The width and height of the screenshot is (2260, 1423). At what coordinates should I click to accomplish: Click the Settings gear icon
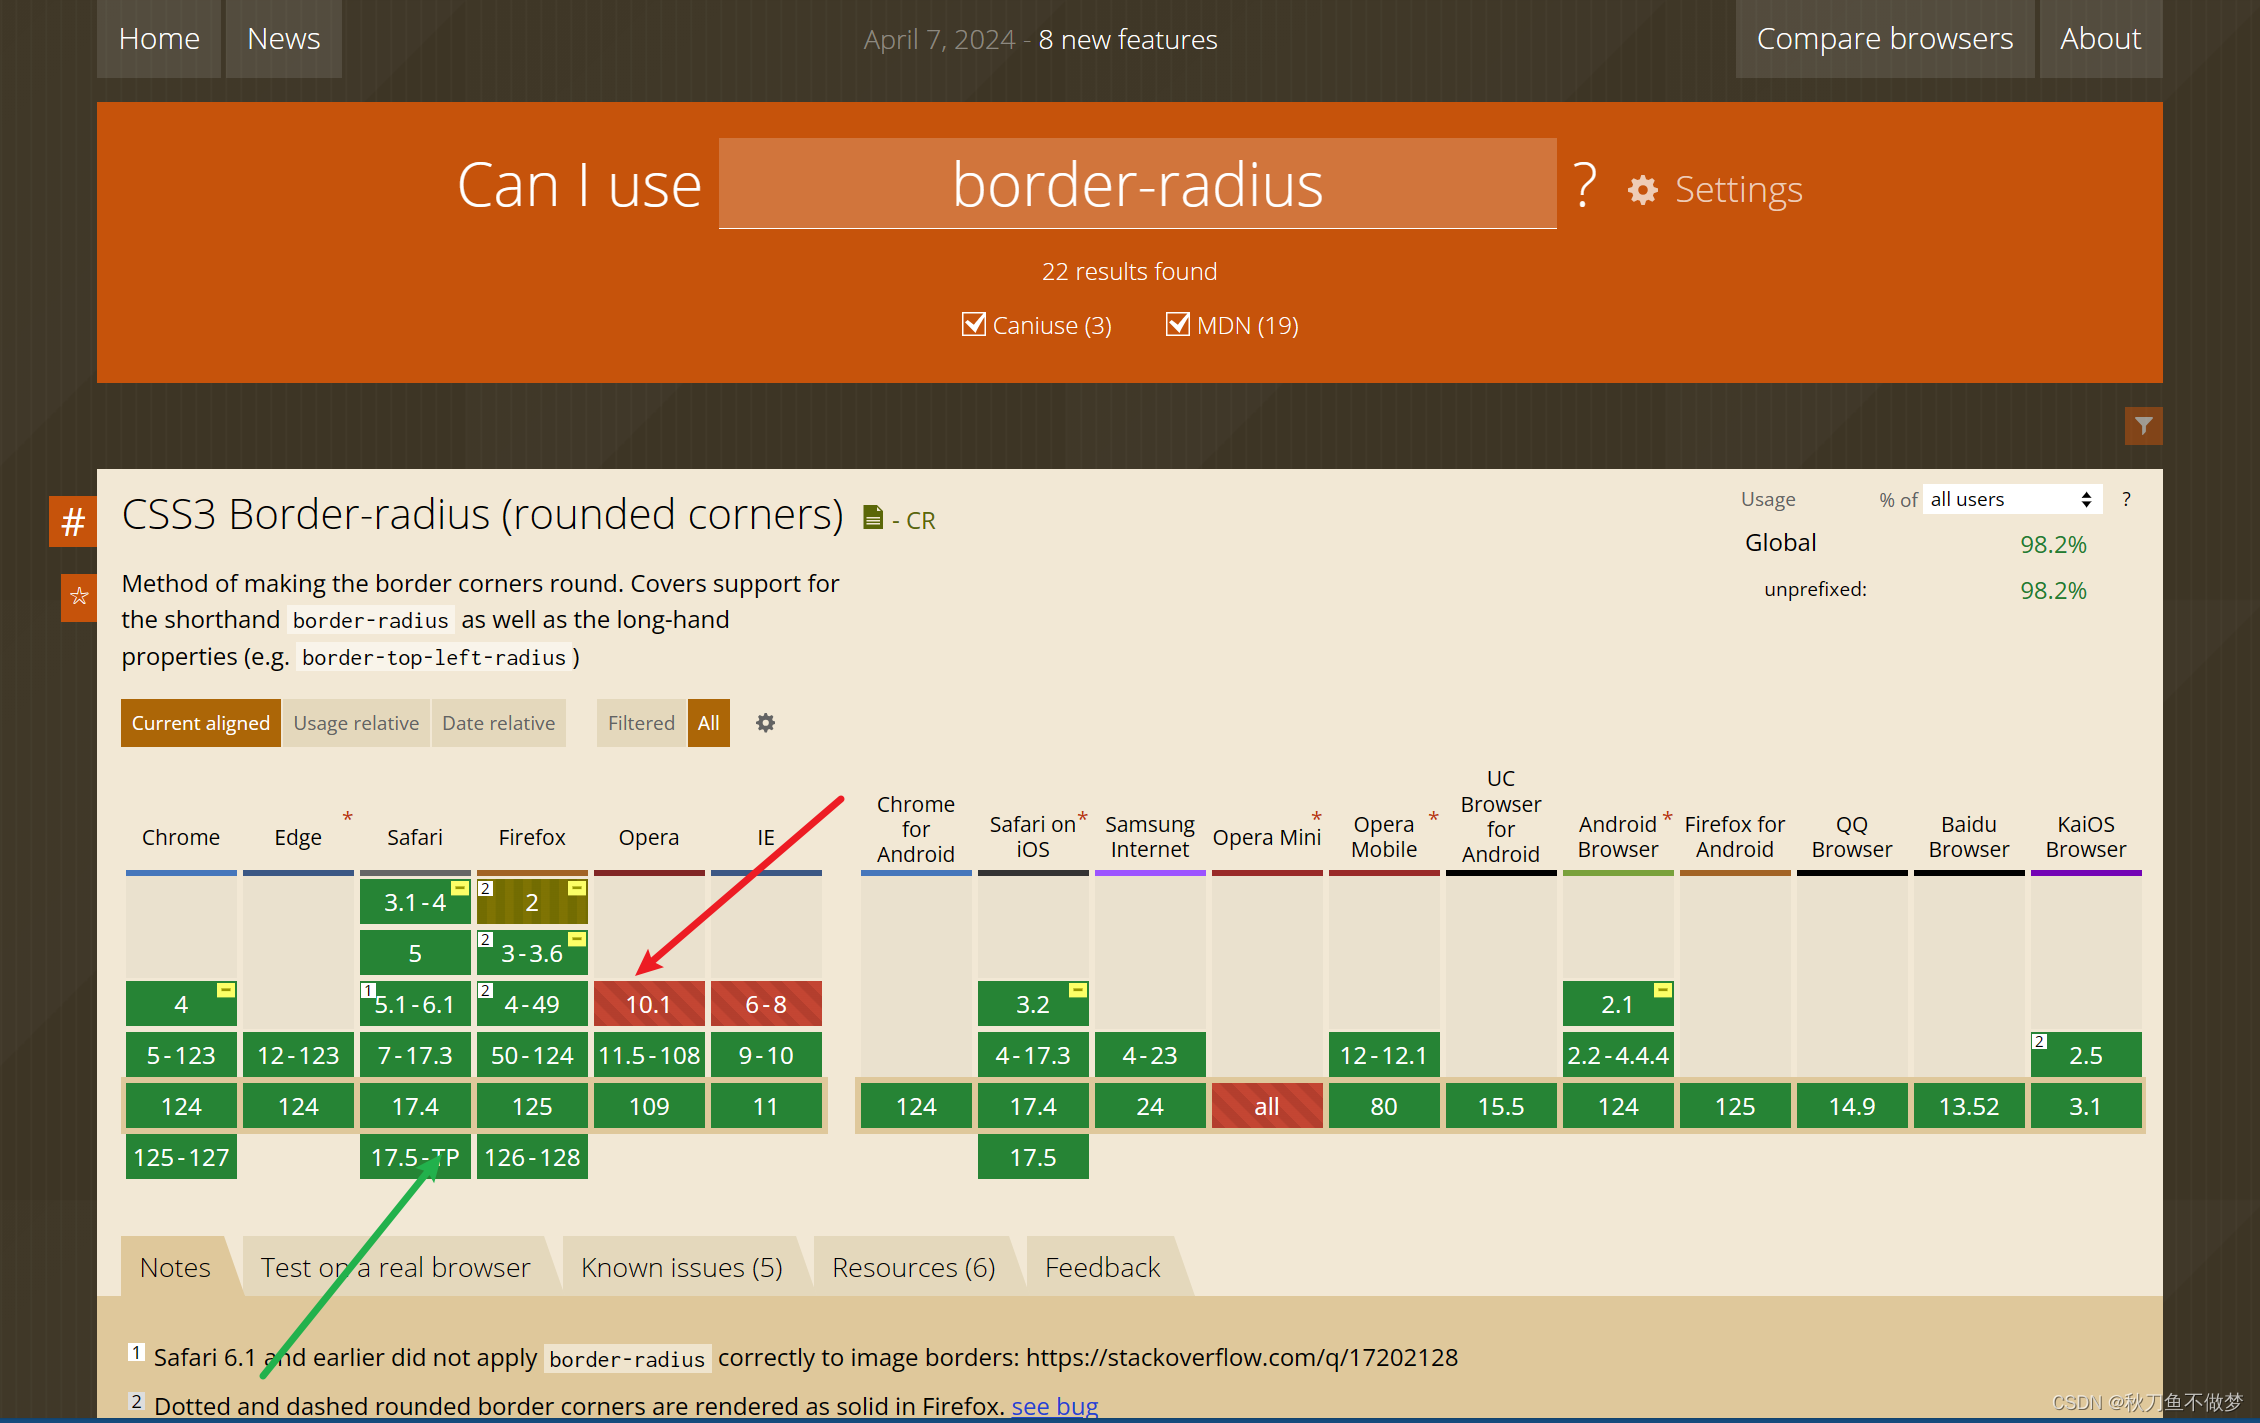[1642, 190]
